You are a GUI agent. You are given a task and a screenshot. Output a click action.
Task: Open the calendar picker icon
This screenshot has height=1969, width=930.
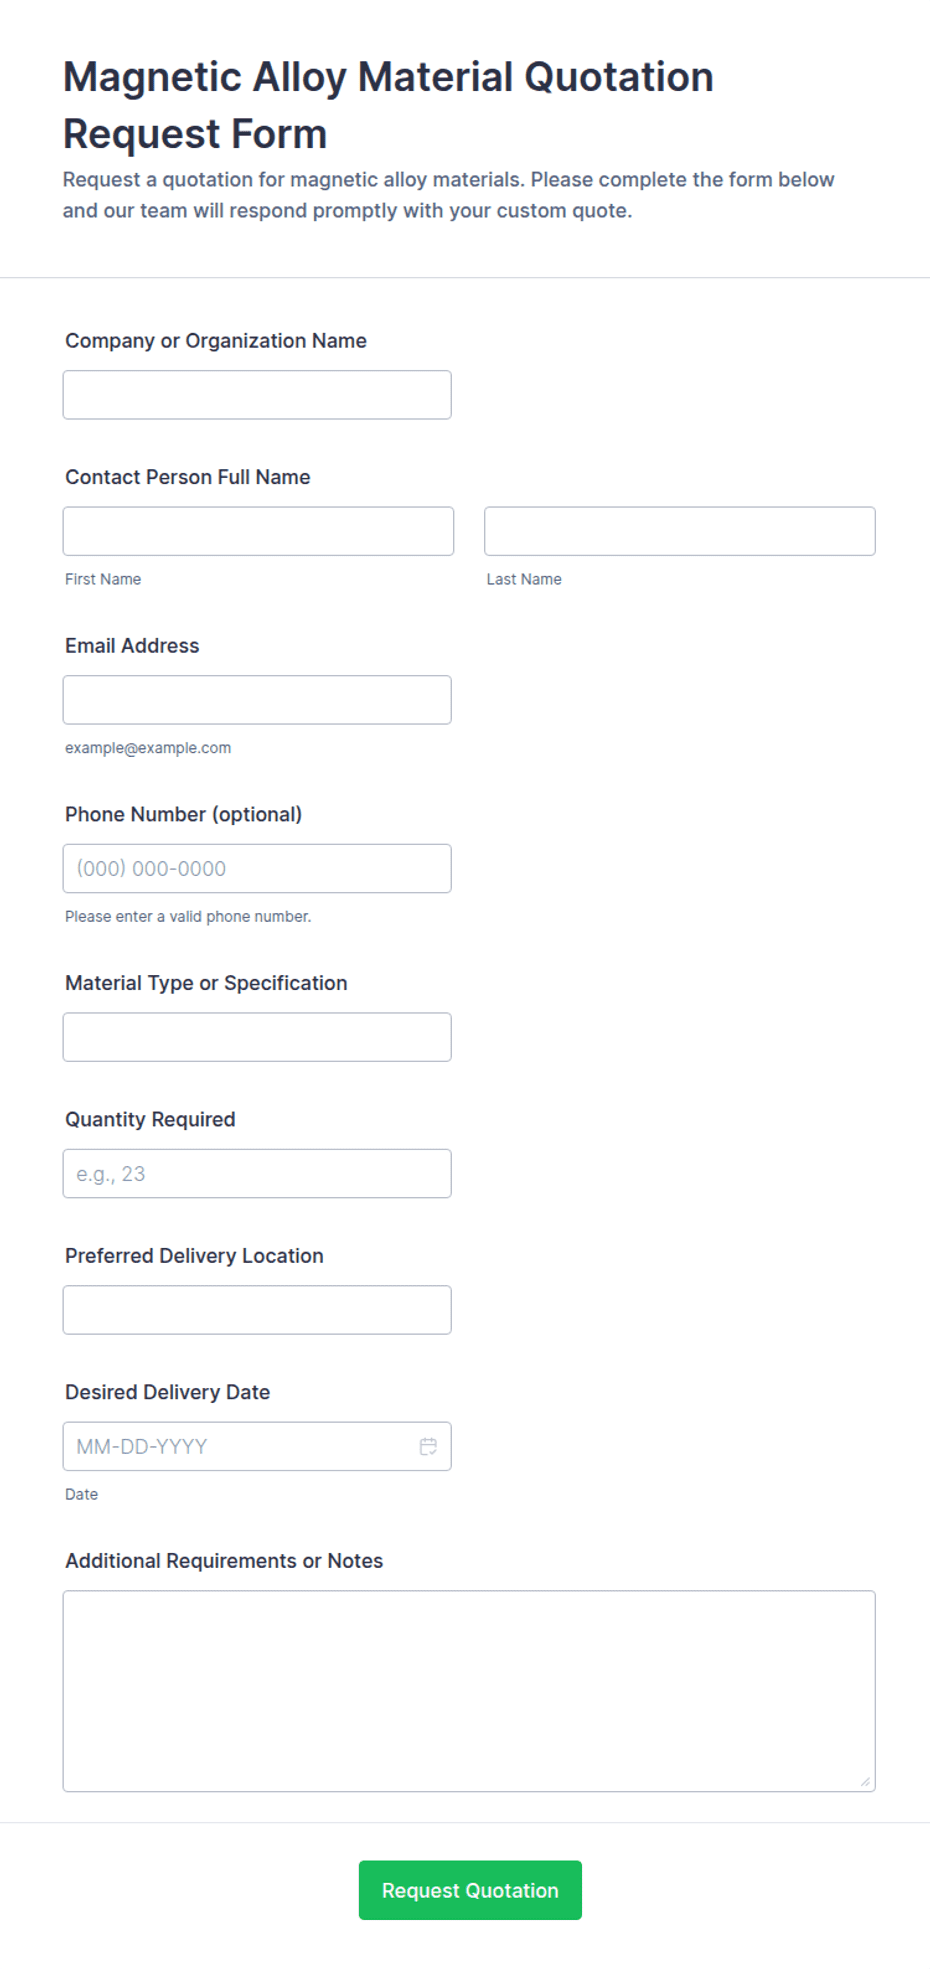pyautogui.click(x=428, y=1446)
